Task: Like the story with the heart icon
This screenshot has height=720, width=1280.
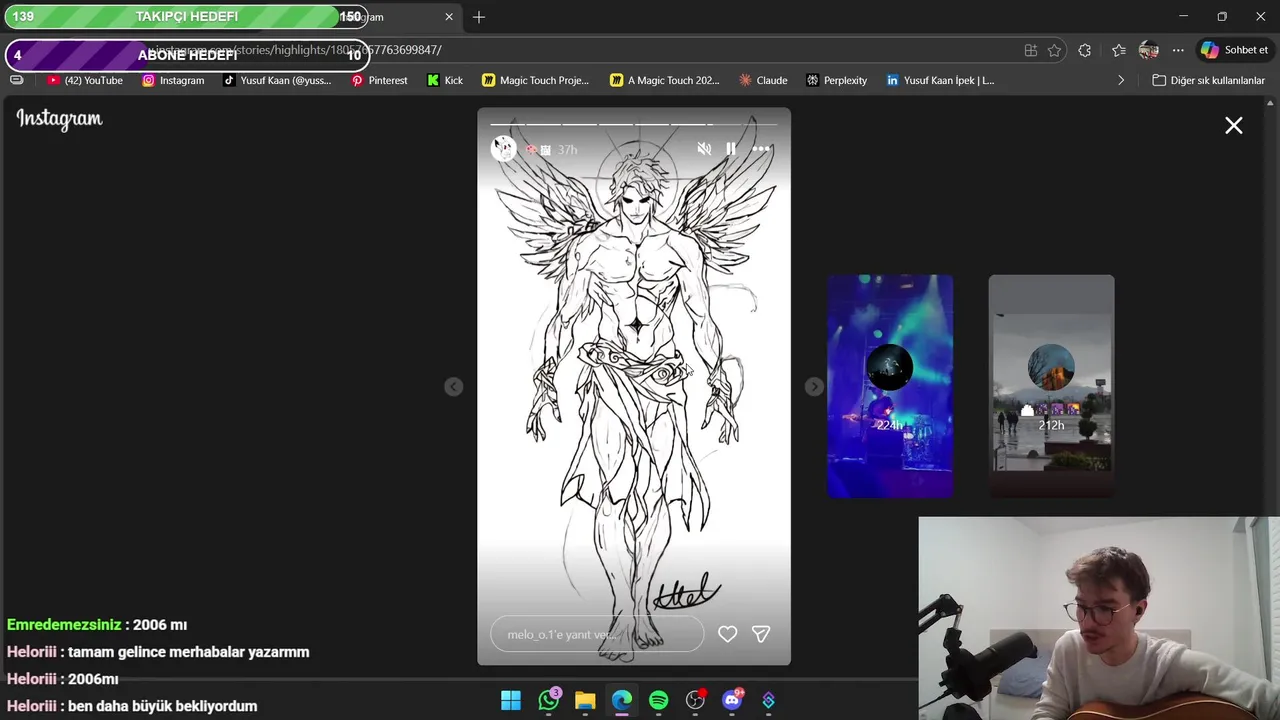Action: (727, 634)
